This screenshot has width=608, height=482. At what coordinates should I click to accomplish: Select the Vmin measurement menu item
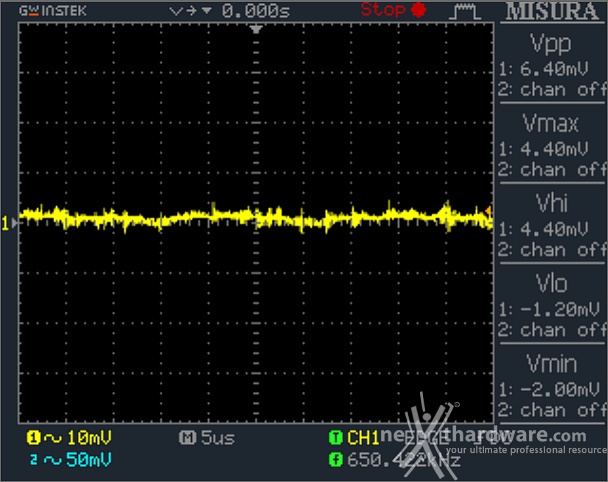pyautogui.click(x=552, y=384)
